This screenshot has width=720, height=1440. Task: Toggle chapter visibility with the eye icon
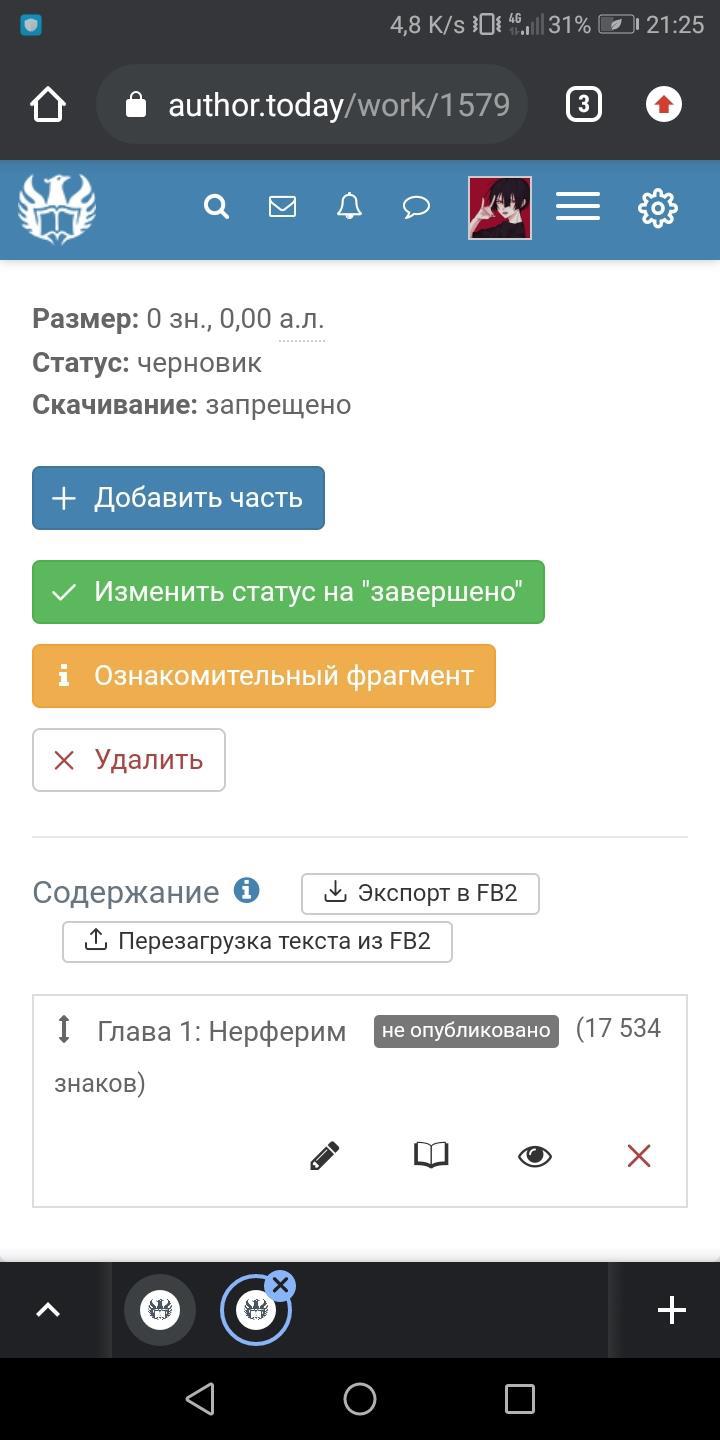click(x=535, y=1156)
